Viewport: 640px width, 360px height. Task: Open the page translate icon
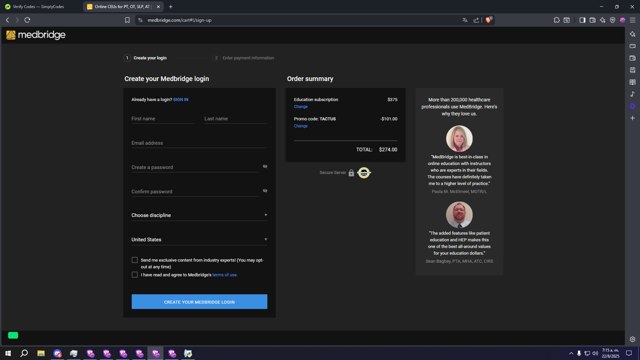click(465, 20)
